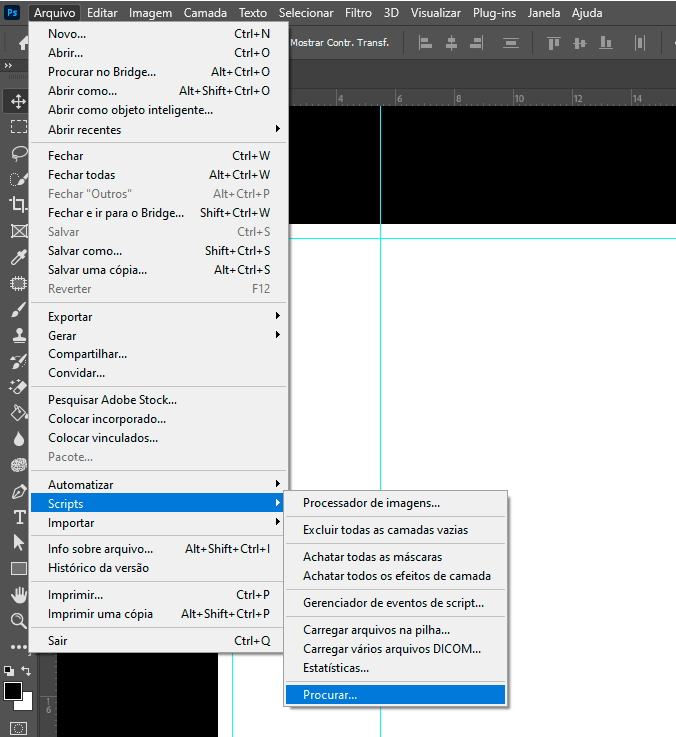Click the distribute vertically icon
Image resolution: width=676 pixels, height=737 pixels.
(x=511, y=43)
